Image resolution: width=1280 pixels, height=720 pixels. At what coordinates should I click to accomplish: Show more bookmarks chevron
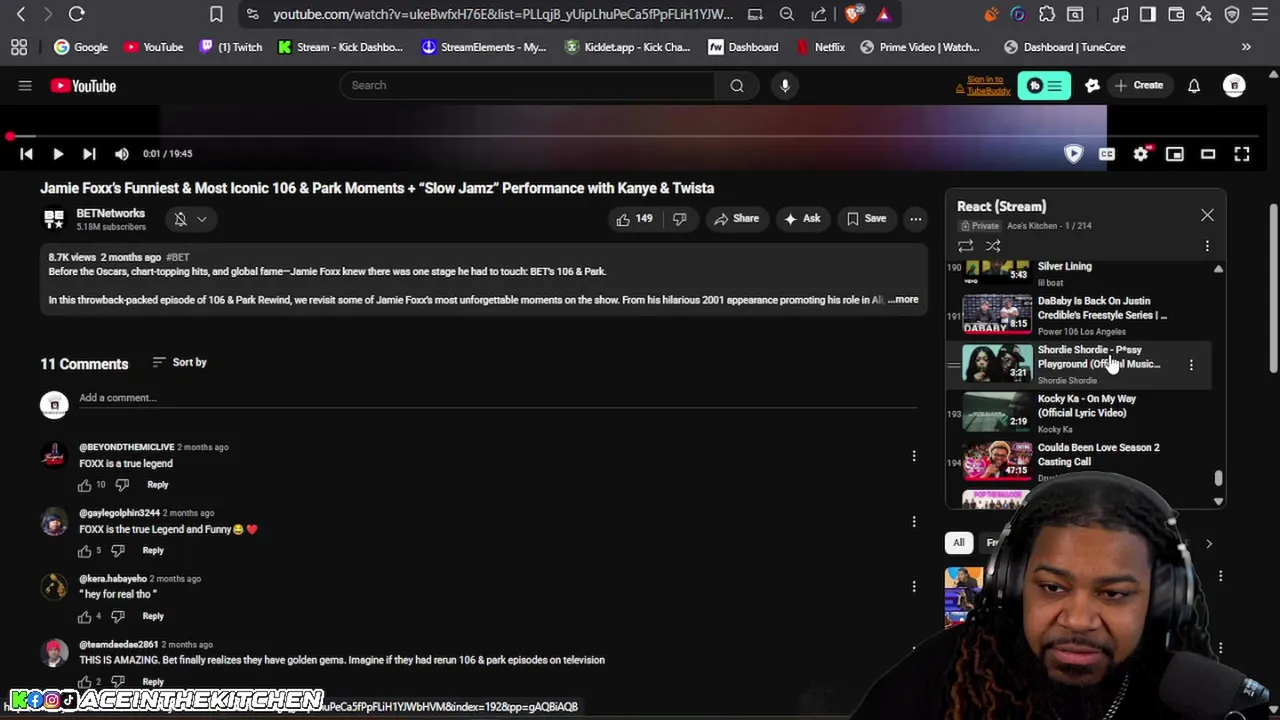coord(1246,47)
